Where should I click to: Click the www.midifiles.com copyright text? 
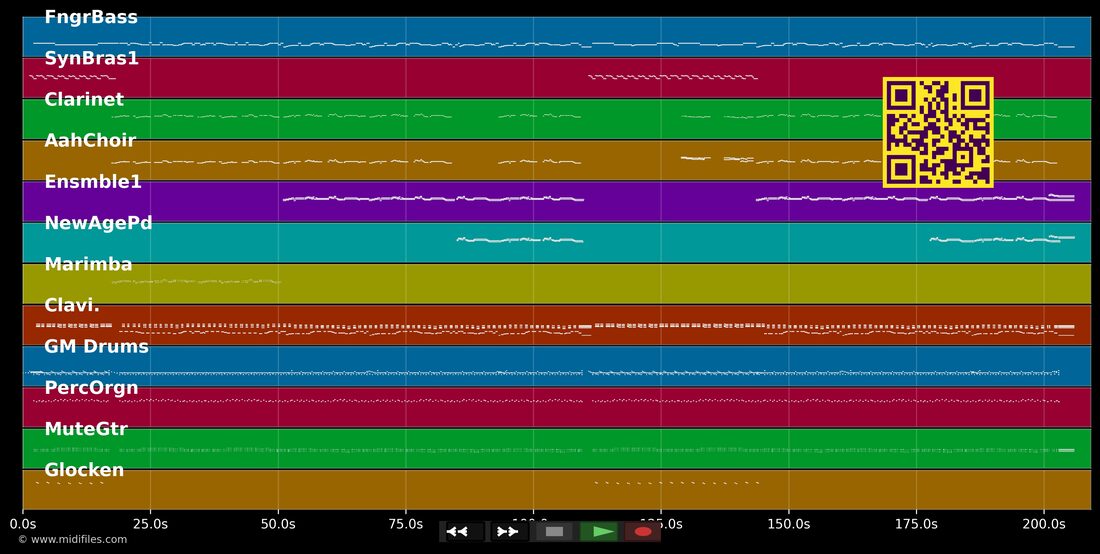tap(73, 539)
